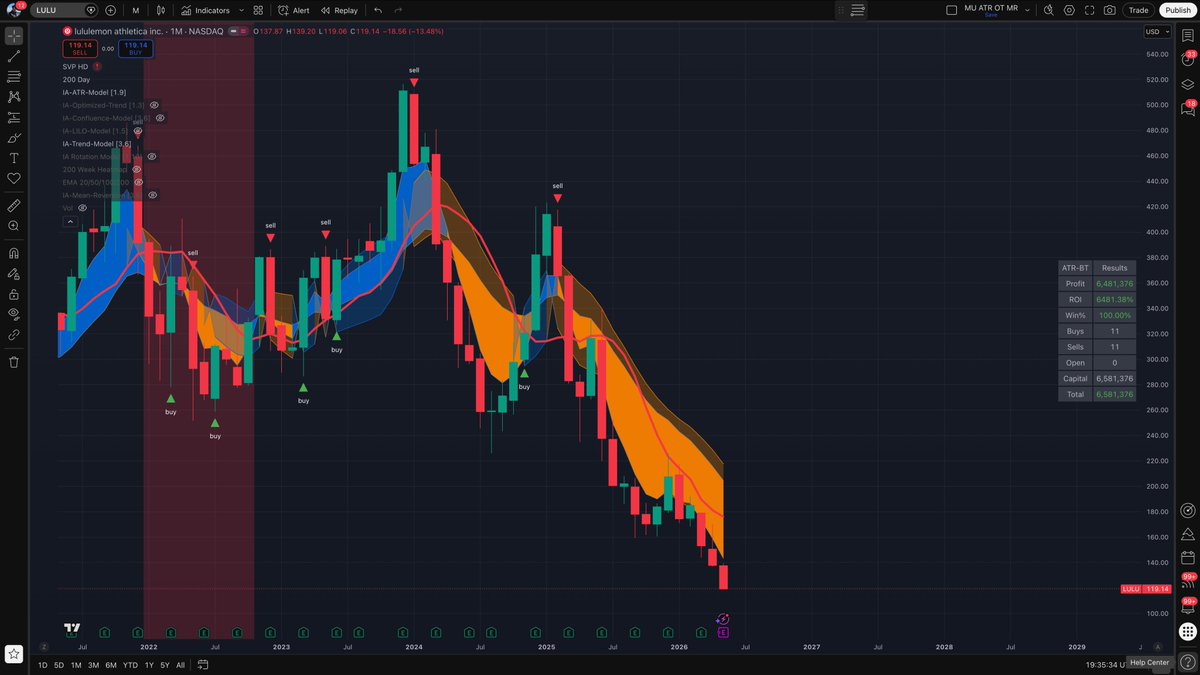Open watchlist panel in right sidebar
This screenshot has height=675, width=1200.
point(1188,36)
